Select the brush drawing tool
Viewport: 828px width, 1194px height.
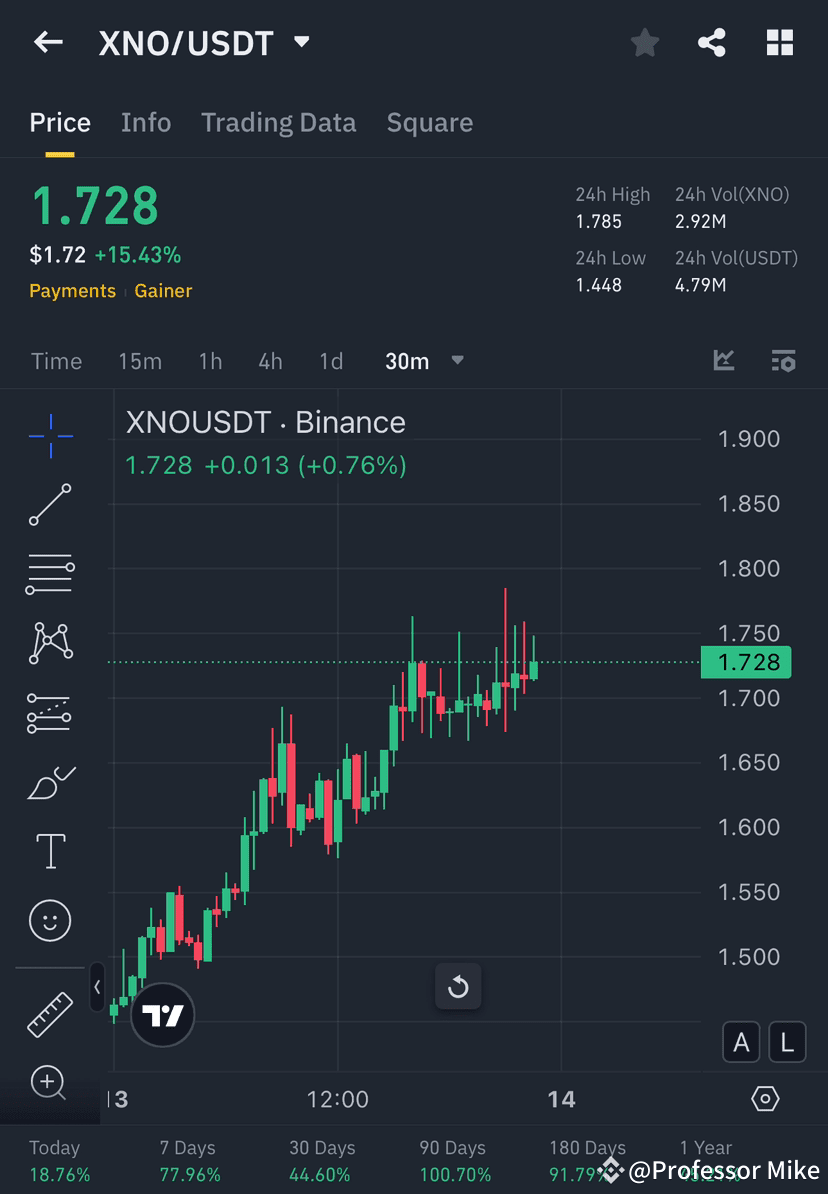pyautogui.click(x=50, y=782)
